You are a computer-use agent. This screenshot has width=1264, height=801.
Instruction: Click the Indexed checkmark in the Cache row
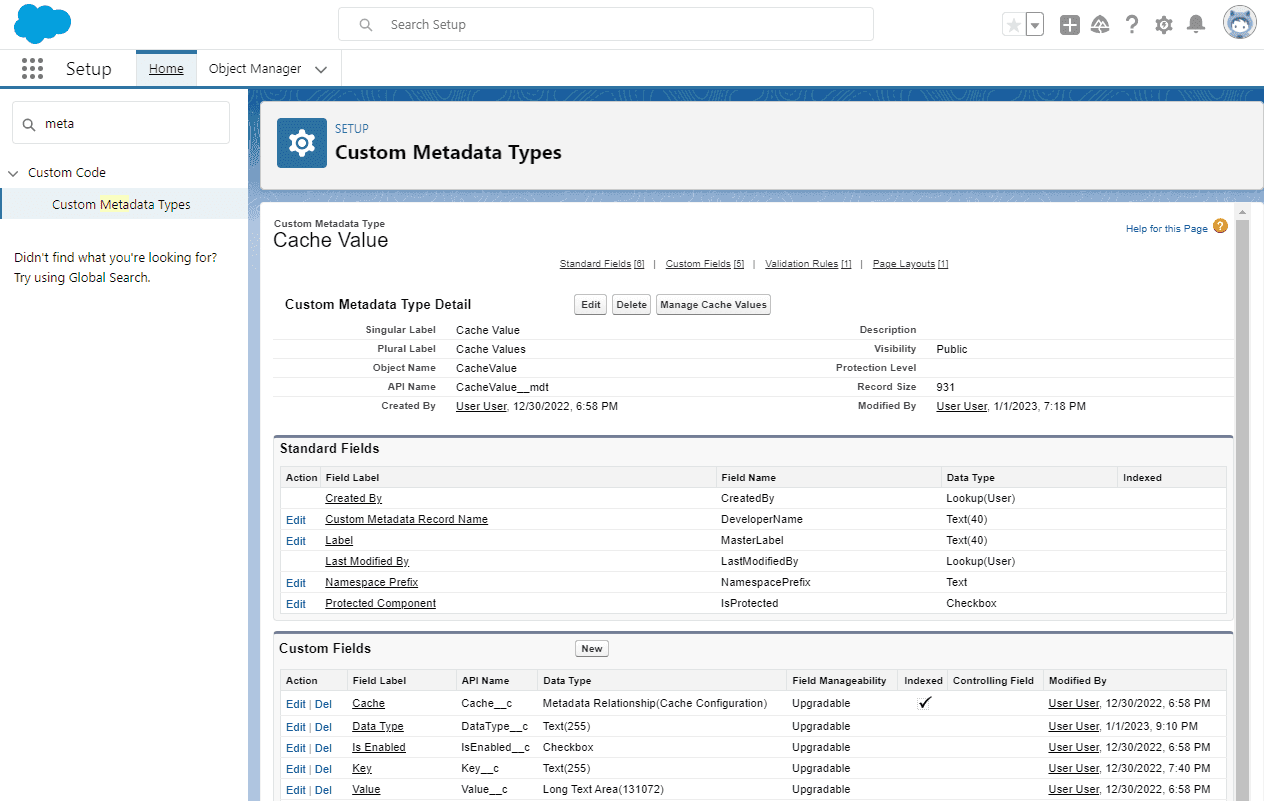tap(924, 703)
